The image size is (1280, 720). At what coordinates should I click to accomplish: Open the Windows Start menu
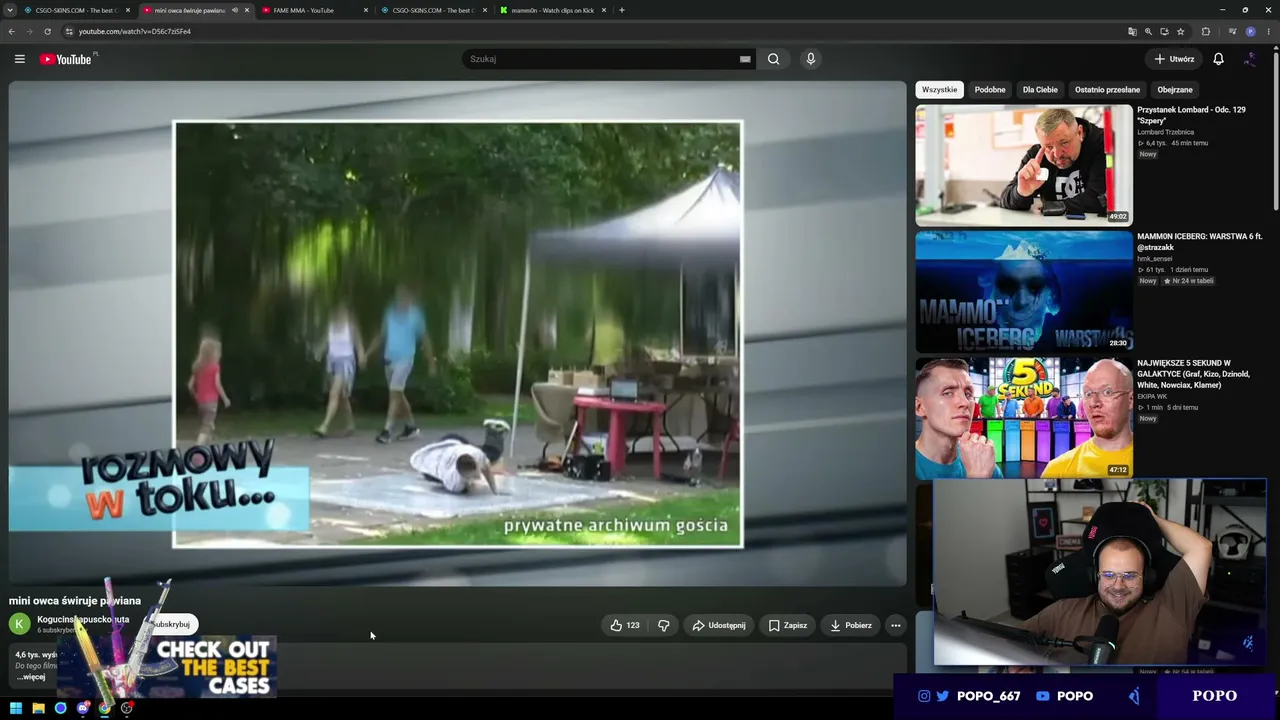pyautogui.click(x=16, y=708)
